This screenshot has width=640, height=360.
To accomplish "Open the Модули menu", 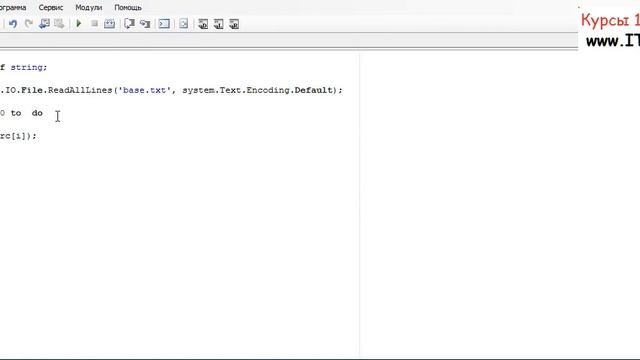I will (x=89, y=8).
